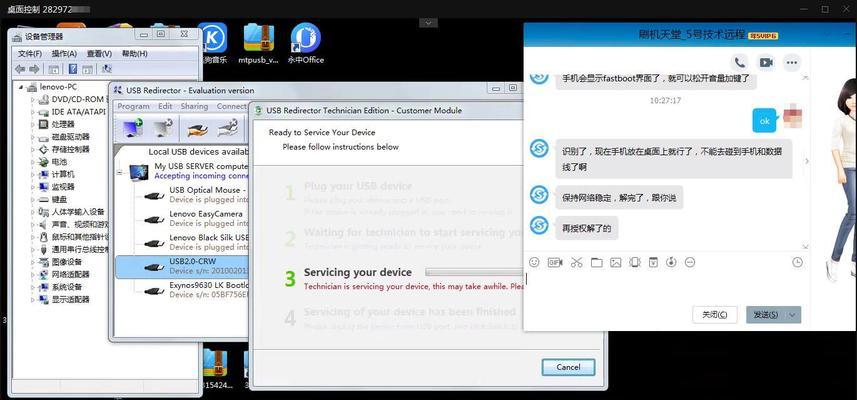Viewport: 857px width, 400px height.
Task: Click the scan hardware changes icon in Device Manager
Action: [x=107, y=69]
